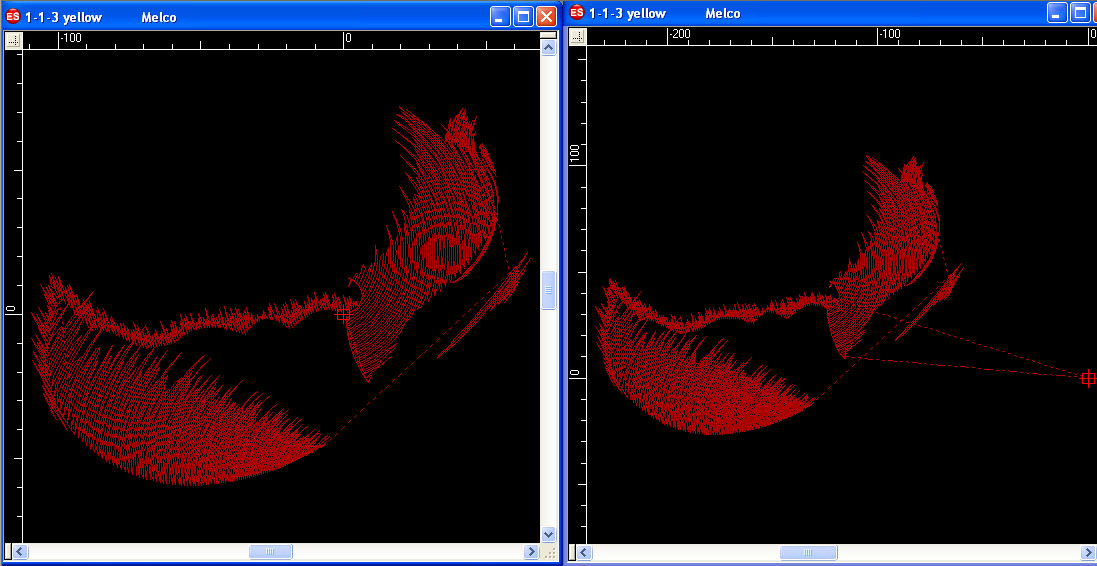Click the left window's vertical scrollbar thumb
The height and width of the screenshot is (566, 1097).
(x=548, y=290)
